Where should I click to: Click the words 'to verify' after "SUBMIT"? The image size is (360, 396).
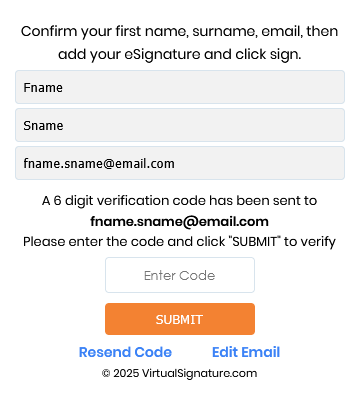click(310, 242)
